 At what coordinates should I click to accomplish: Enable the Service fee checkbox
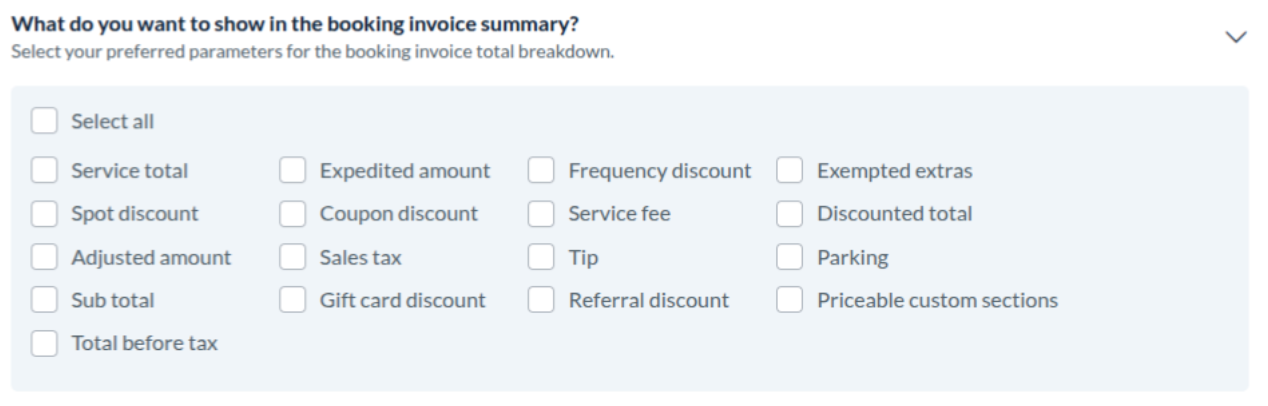pos(541,214)
